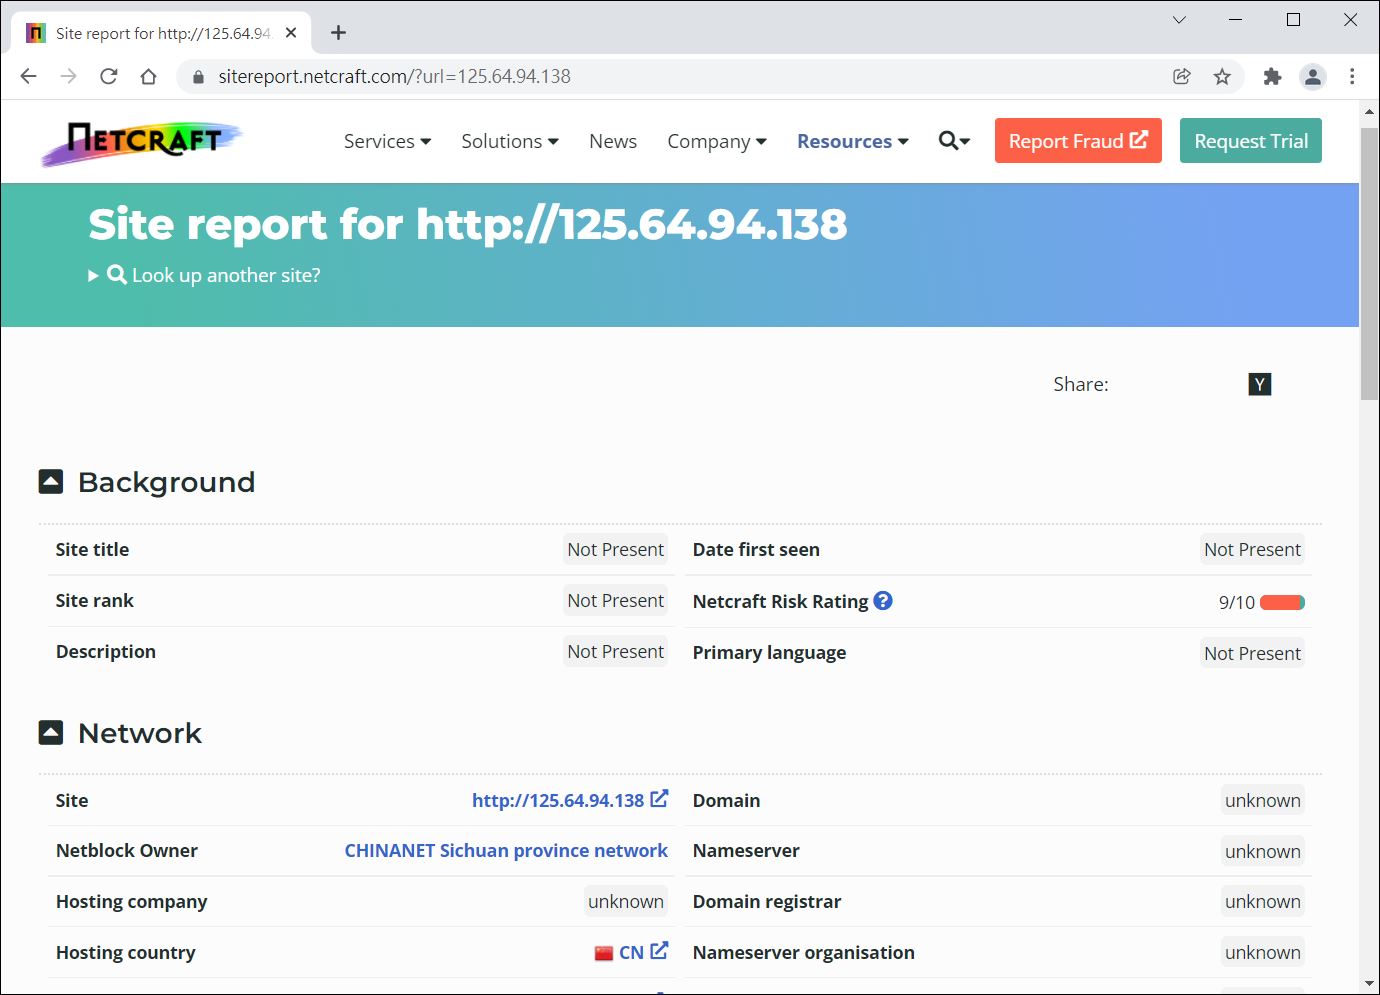Viewport: 1380px width, 995px height.
Task: Open the Chrome profile avatar
Action: (x=1313, y=76)
